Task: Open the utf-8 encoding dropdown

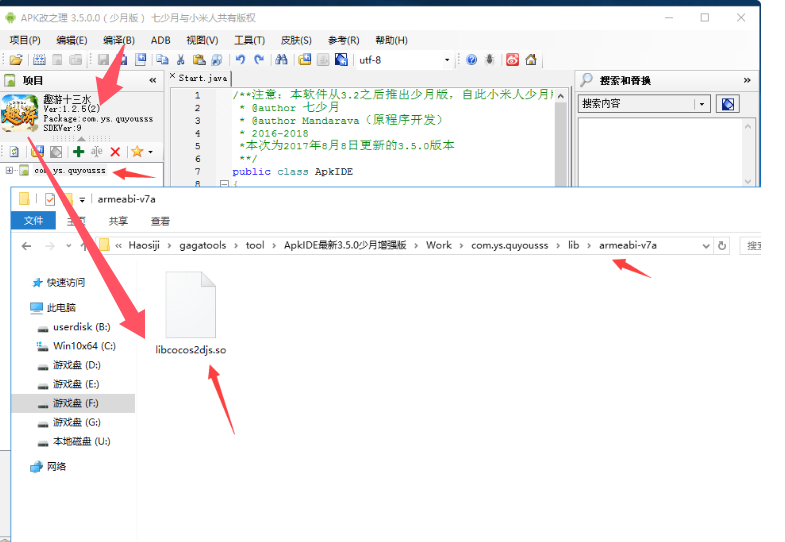Action: pos(447,60)
